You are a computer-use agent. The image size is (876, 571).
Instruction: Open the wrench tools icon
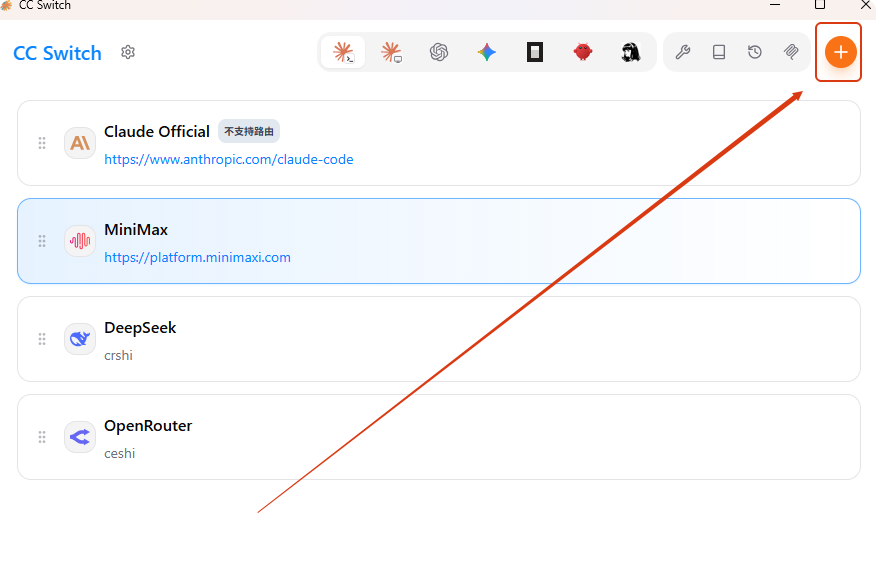(683, 53)
